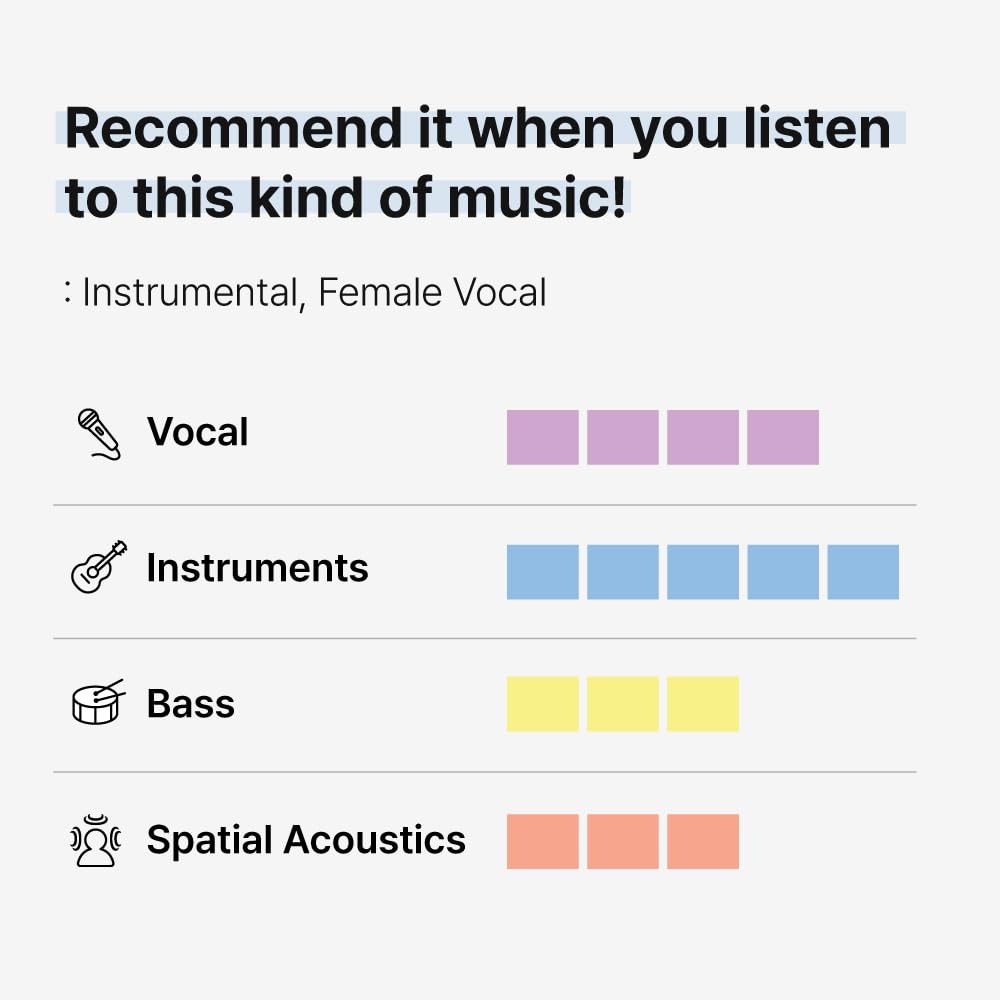Click the first purple Vocal rating block

(542, 437)
